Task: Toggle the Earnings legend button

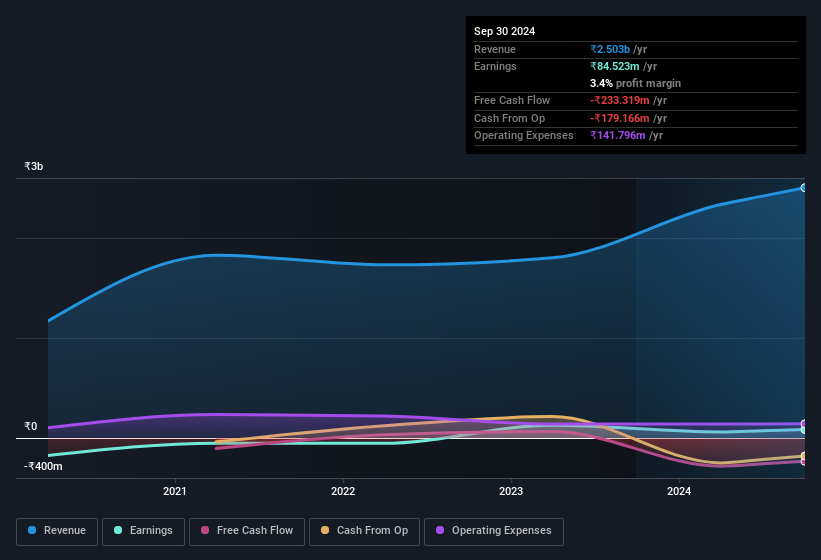Action: (143, 532)
